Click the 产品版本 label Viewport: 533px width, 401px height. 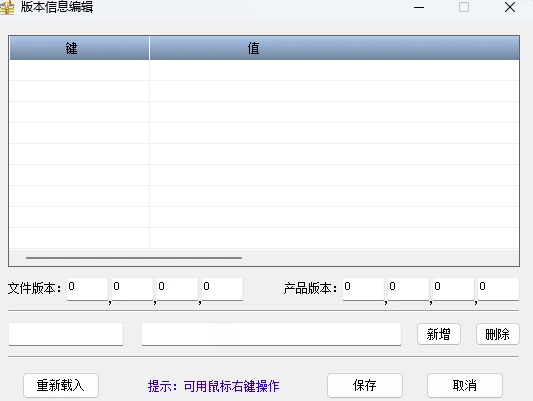(310, 289)
